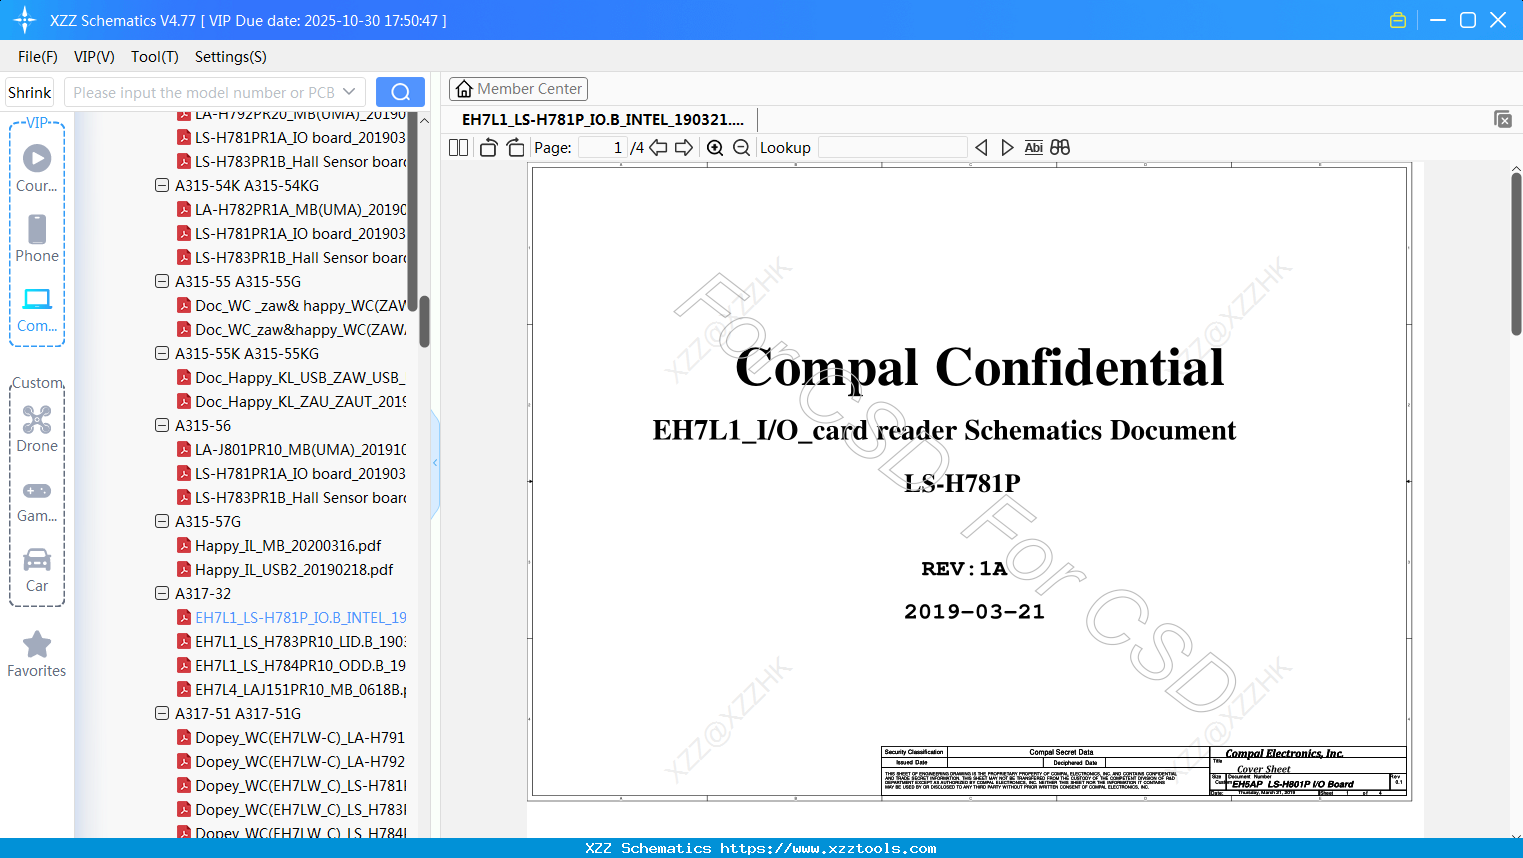This screenshot has height=858, width=1523.
Task: Open Dopey_WC(EH7LW-C)_LA-H792 file
Action: coord(300,761)
